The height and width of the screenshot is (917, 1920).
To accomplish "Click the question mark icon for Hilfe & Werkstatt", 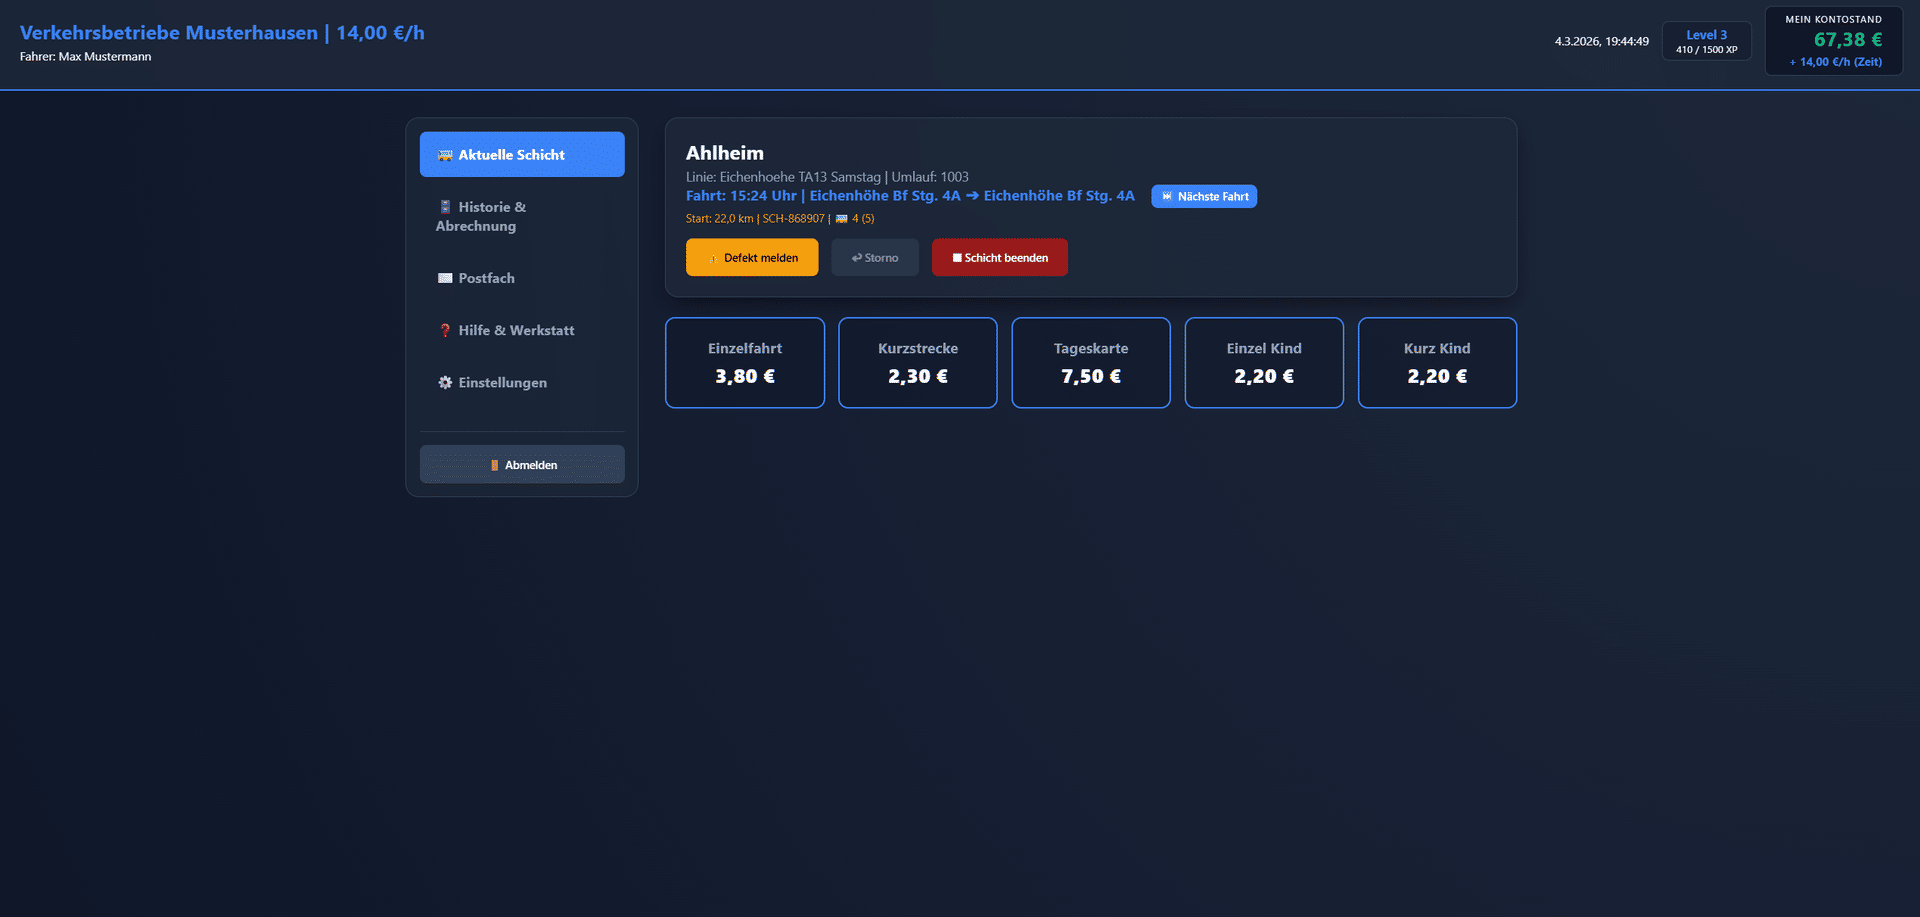I will click(445, 330).
